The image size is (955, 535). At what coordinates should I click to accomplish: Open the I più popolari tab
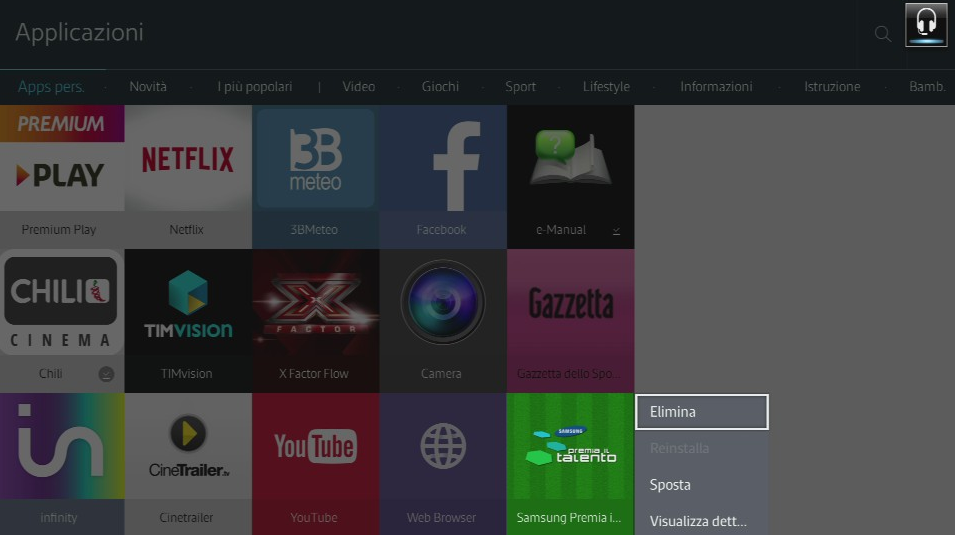(x=255, y=87)
